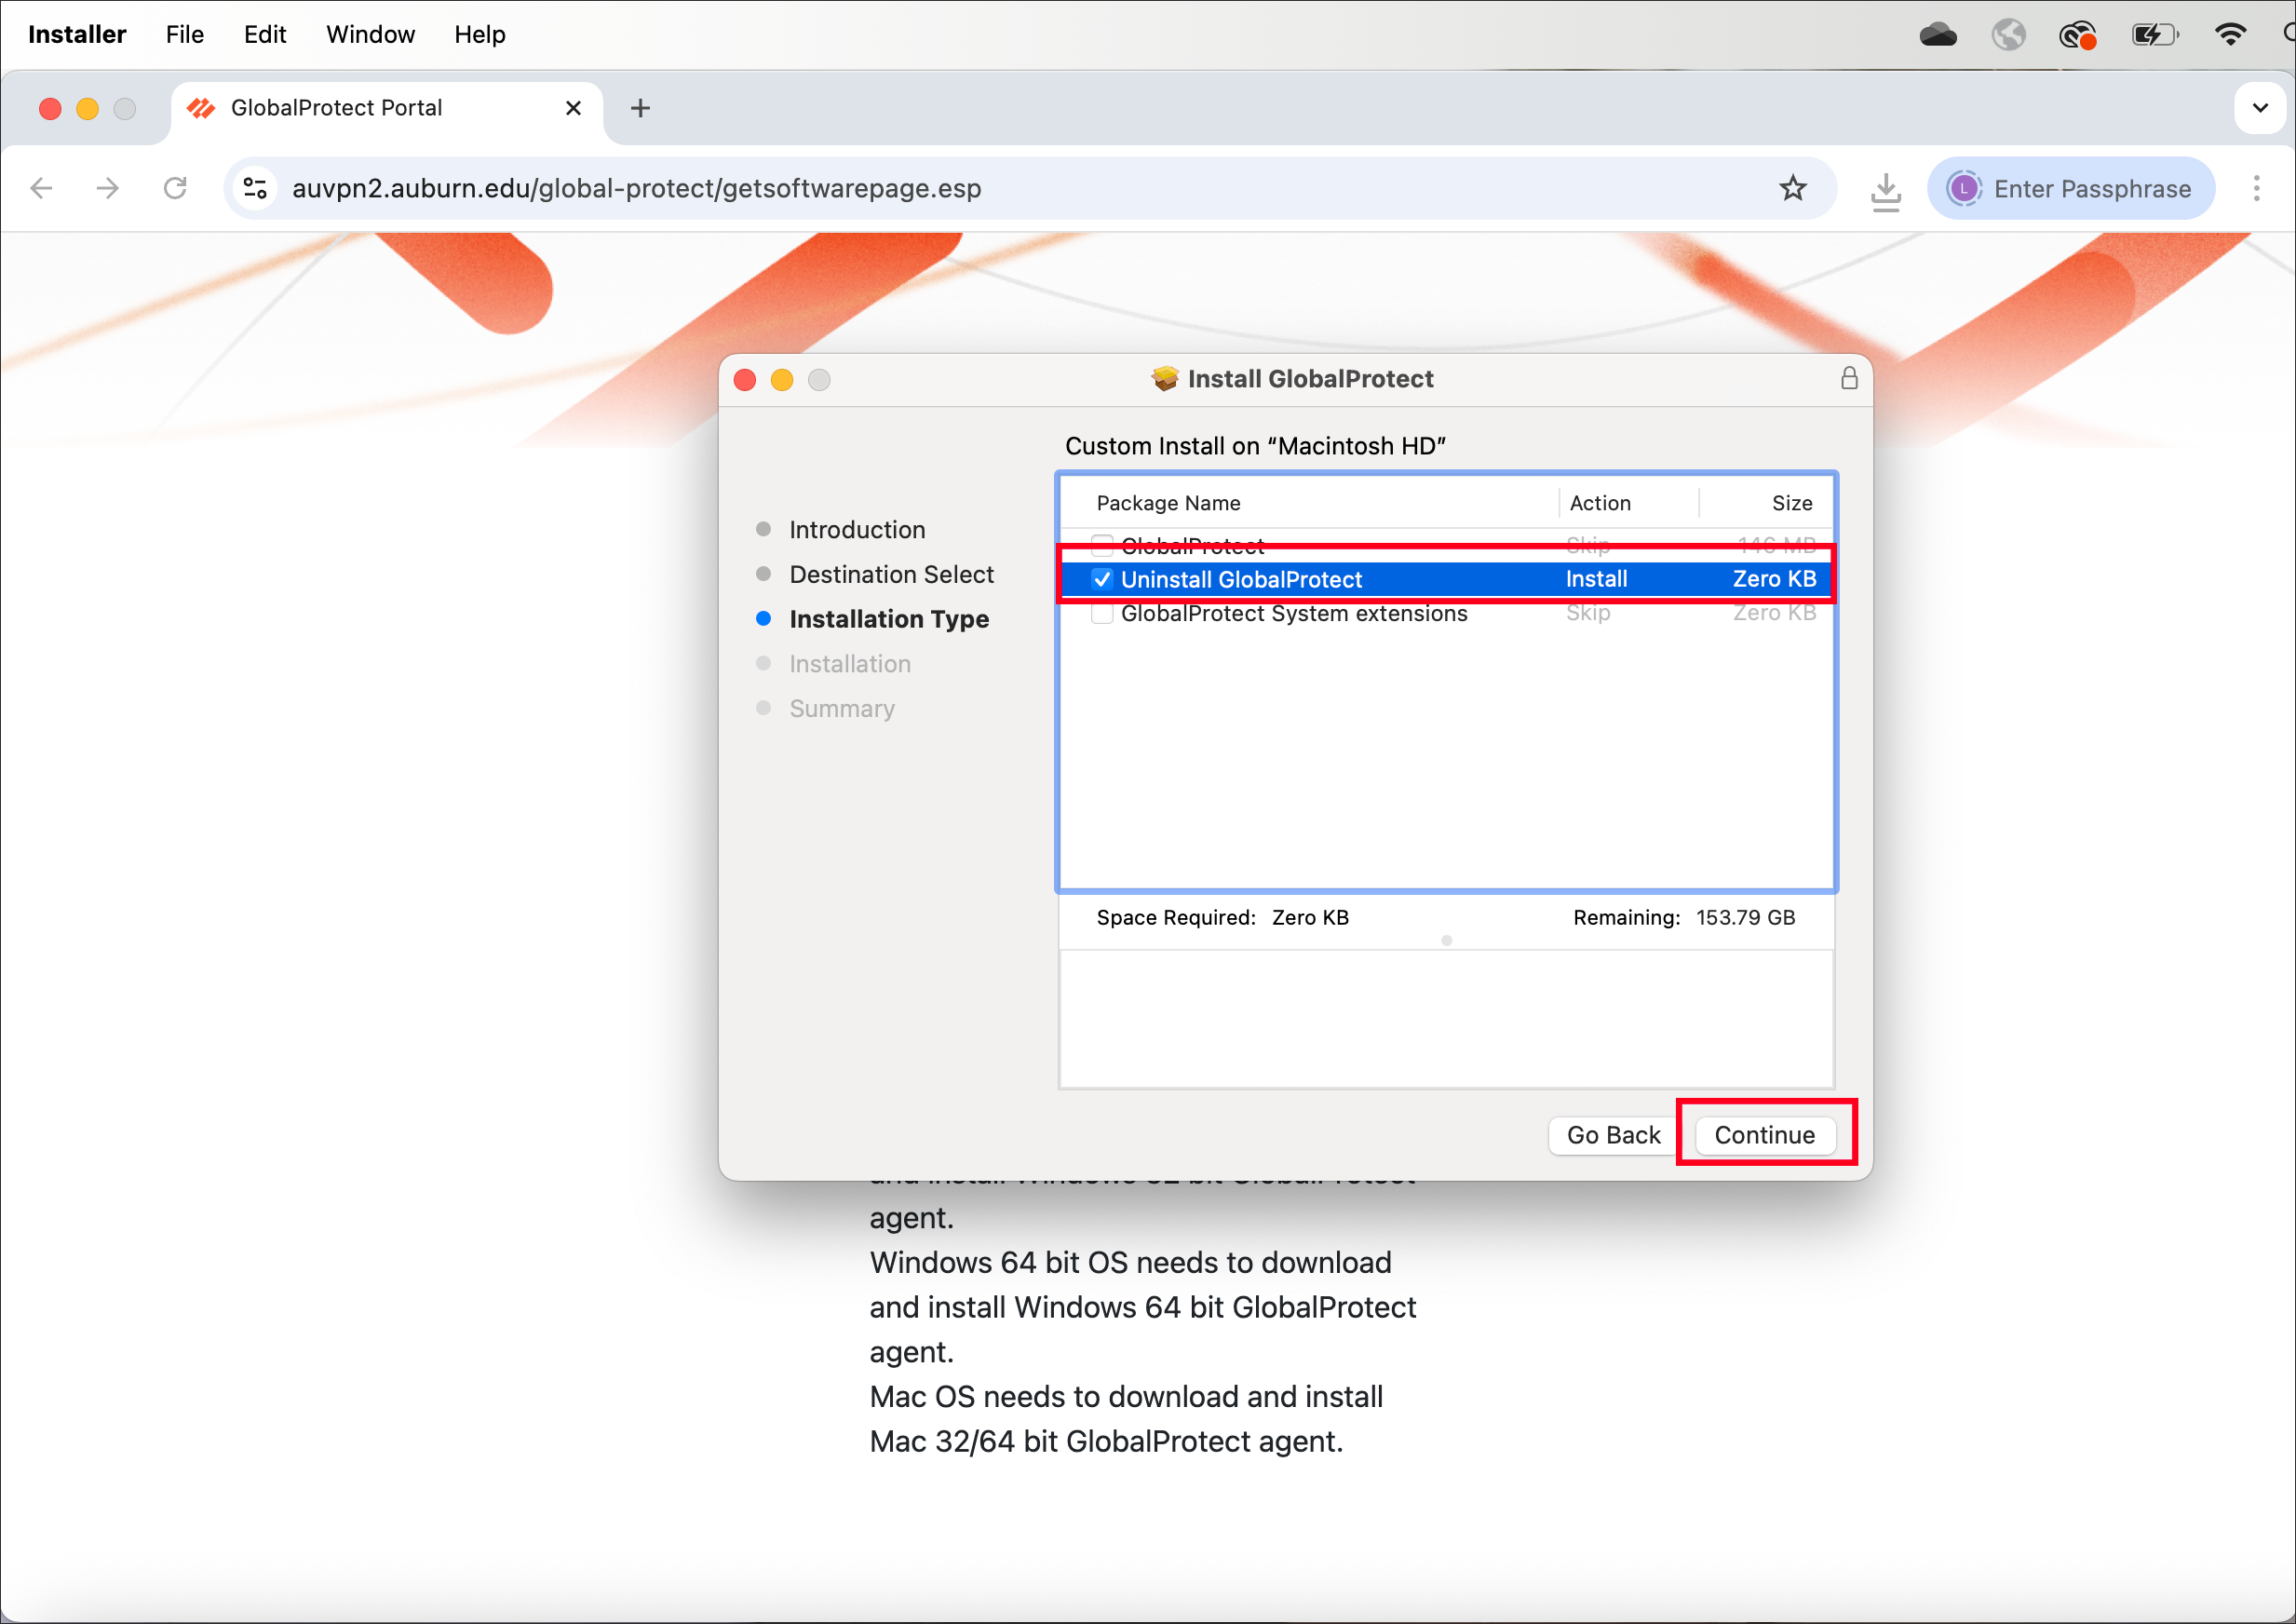Open the Chrome three-dot menu
The width and height of the screenshot is (2296, 1624).
click(x=2256, y=188)
